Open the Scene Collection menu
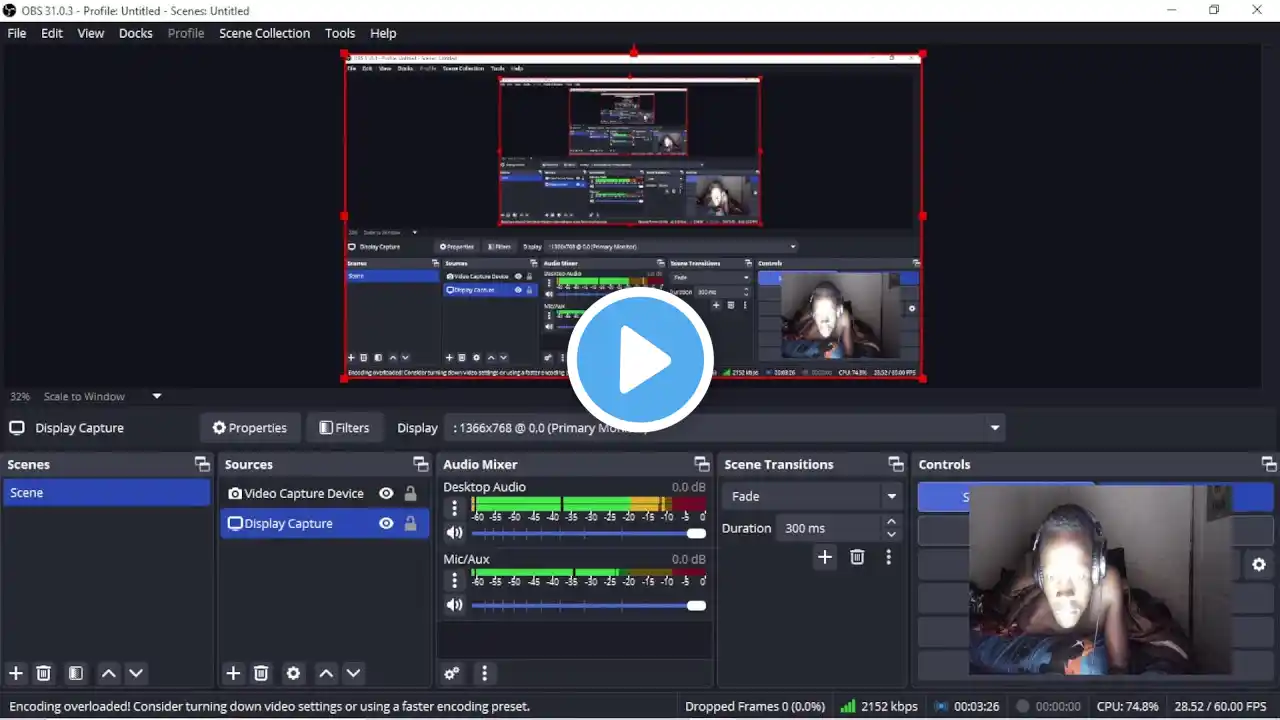The width and height of the screenshot is (1280, 720). (265, 33)
